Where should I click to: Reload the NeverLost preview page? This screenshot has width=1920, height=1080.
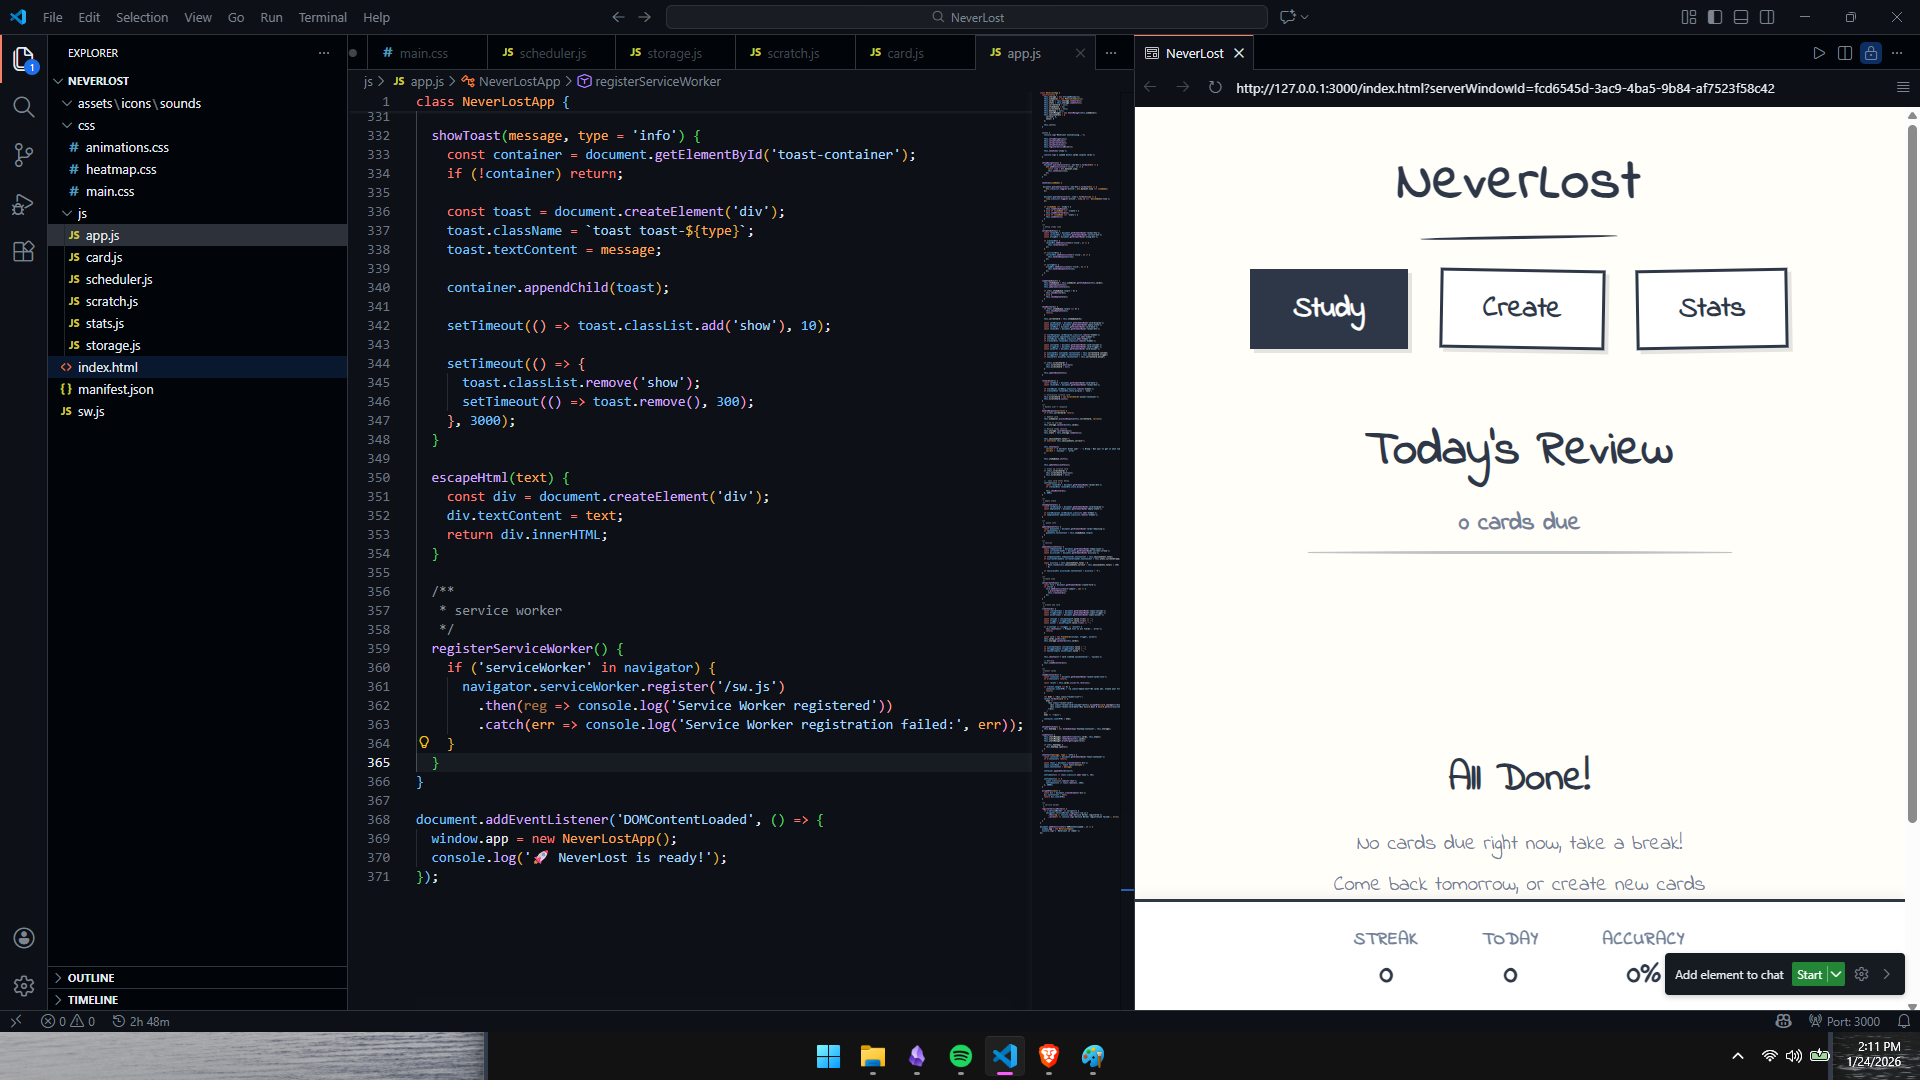tap(1215, 88)
